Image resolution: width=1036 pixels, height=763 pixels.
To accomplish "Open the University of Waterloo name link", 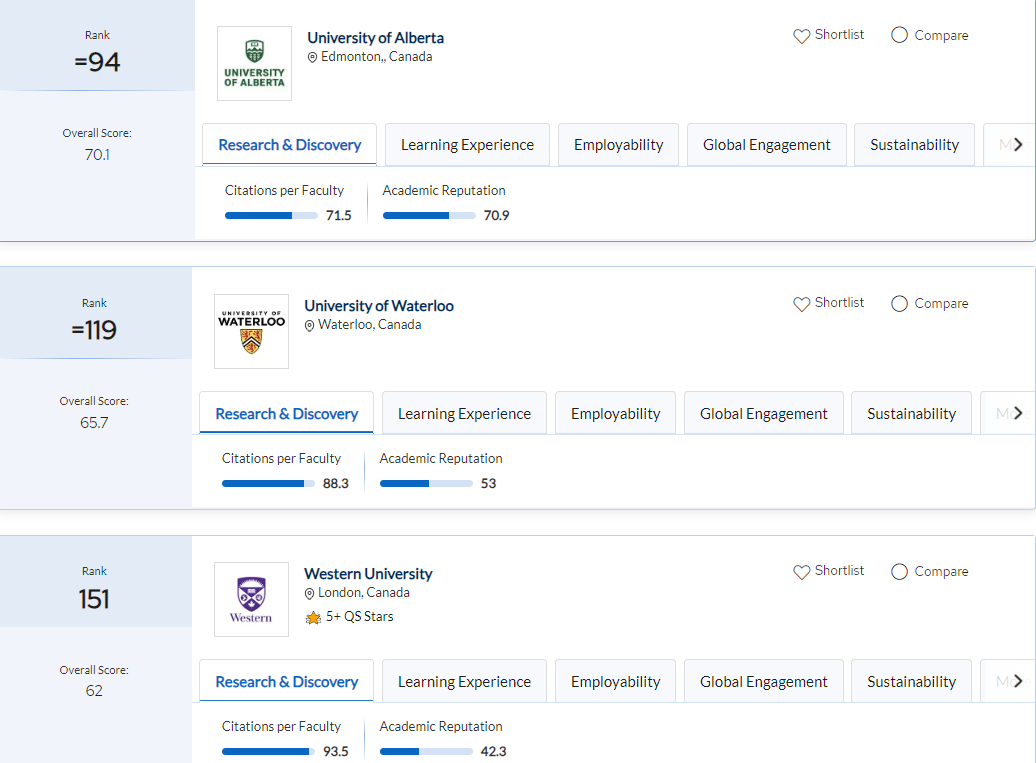I will (379, 306).
